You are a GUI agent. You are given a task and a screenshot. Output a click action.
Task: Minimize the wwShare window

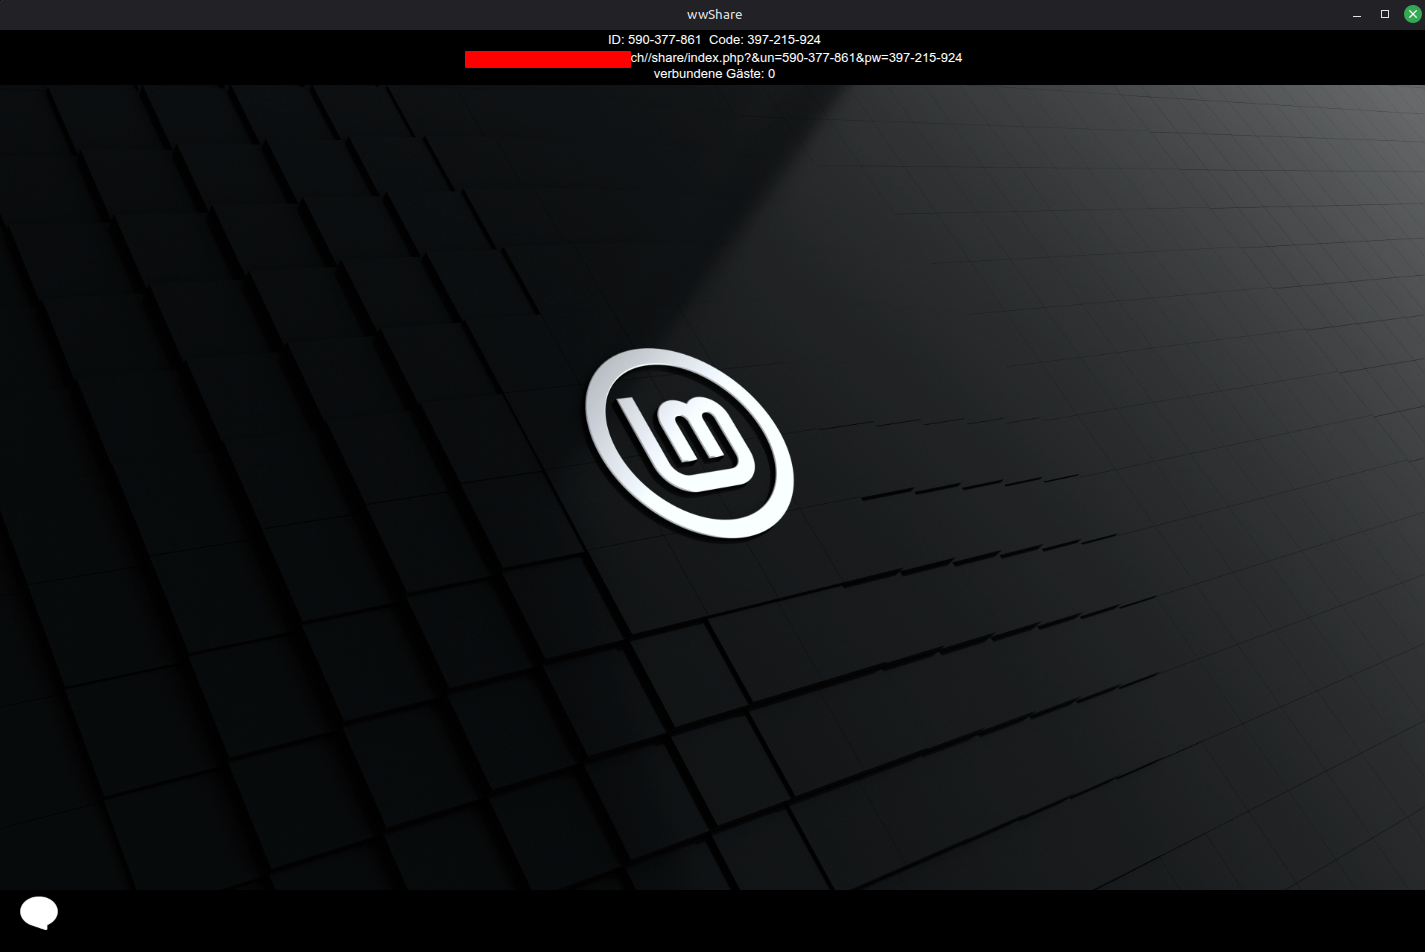pyautogui.click(x=1357, y=14)
